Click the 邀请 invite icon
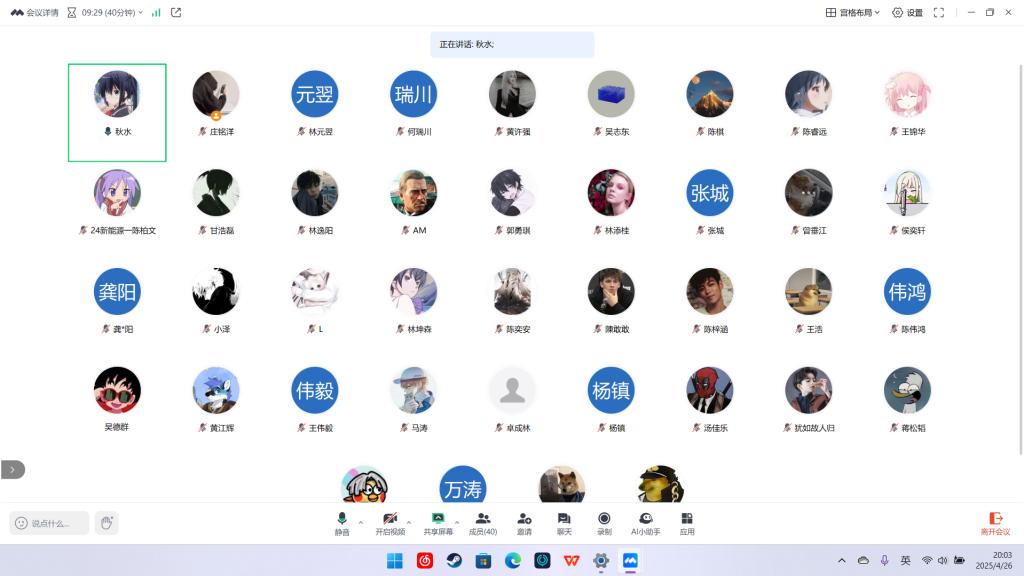Image resolution: width=1024 pixels, height=576 pixels. click(524, 523)
